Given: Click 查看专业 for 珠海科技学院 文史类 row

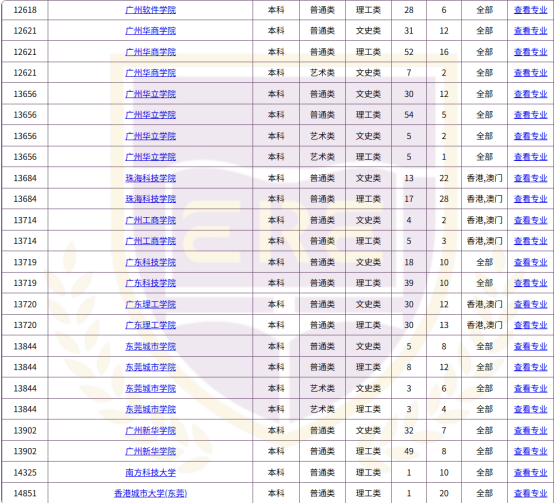Looking at the screenshot, I should (x=530, y=178).
